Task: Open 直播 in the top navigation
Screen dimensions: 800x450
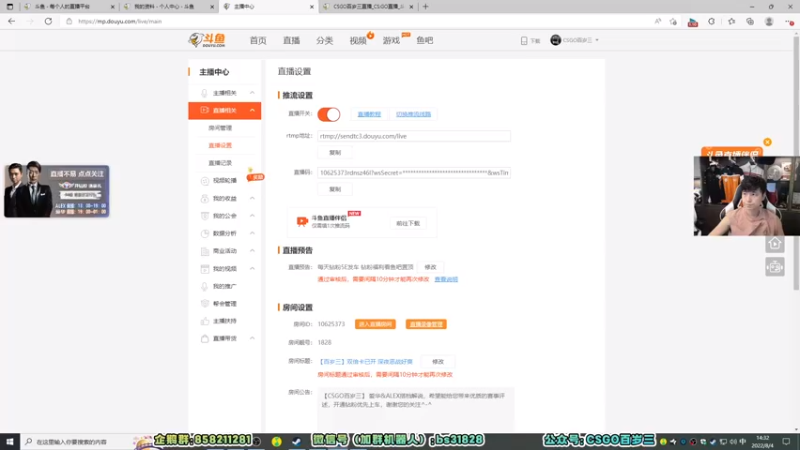Action: (291, 40)
